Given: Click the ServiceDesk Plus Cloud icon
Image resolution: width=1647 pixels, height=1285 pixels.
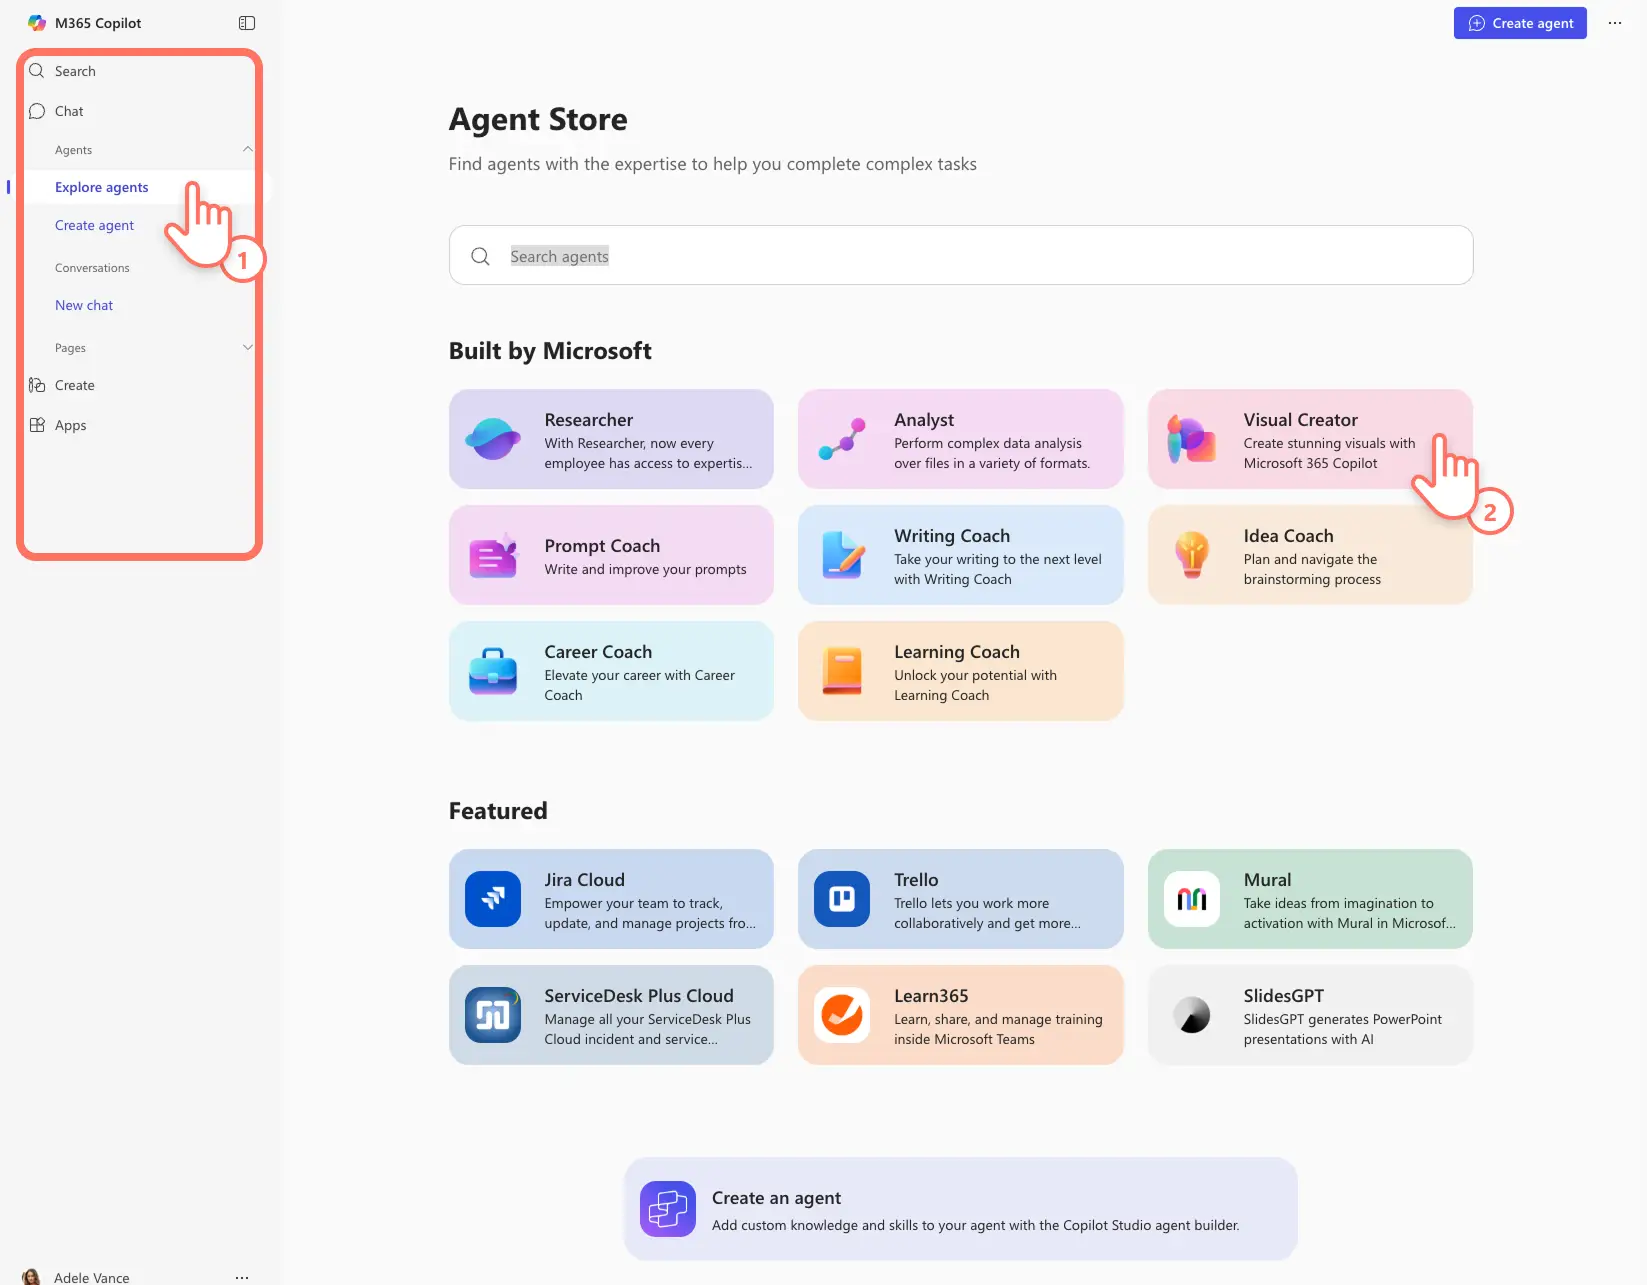Looking at the screenshot, I should point(493,1015).
